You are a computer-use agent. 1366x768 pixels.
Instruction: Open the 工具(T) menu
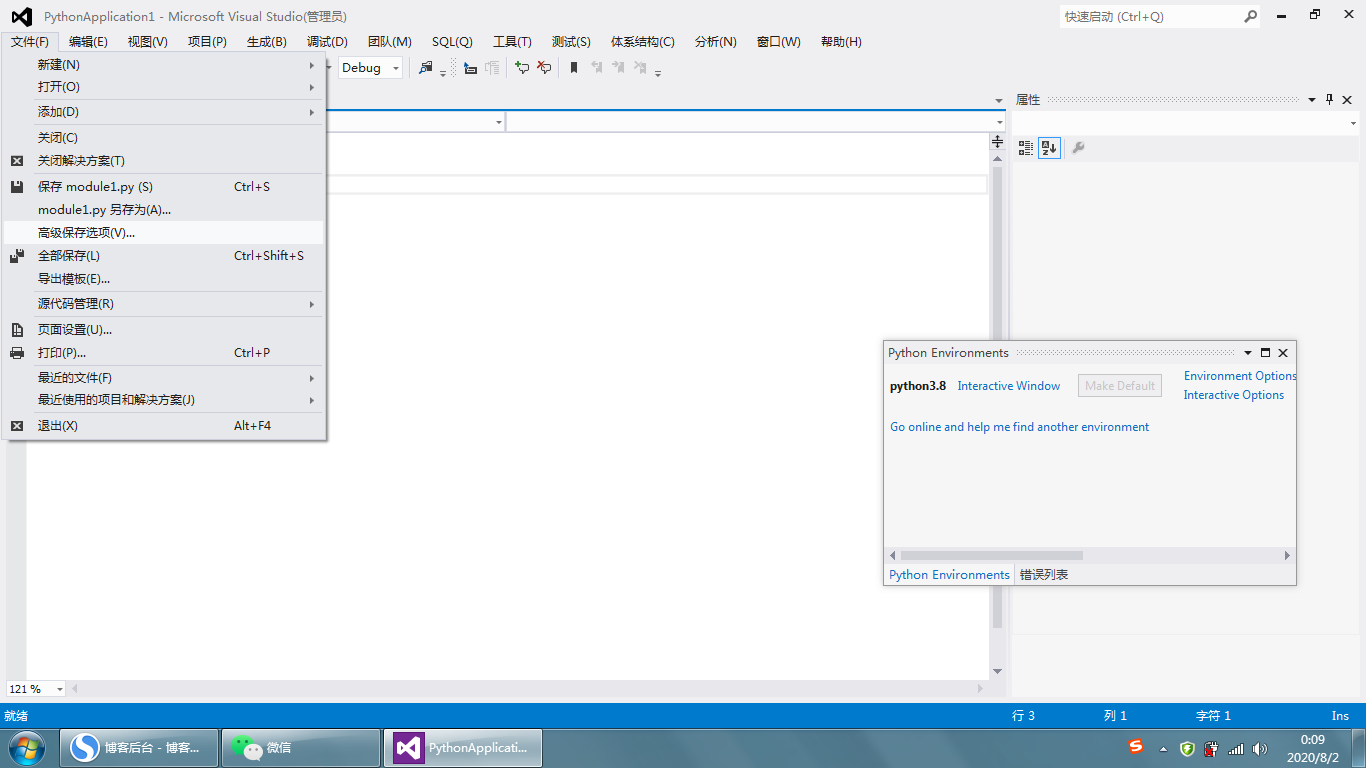click(x=512, y=41)
